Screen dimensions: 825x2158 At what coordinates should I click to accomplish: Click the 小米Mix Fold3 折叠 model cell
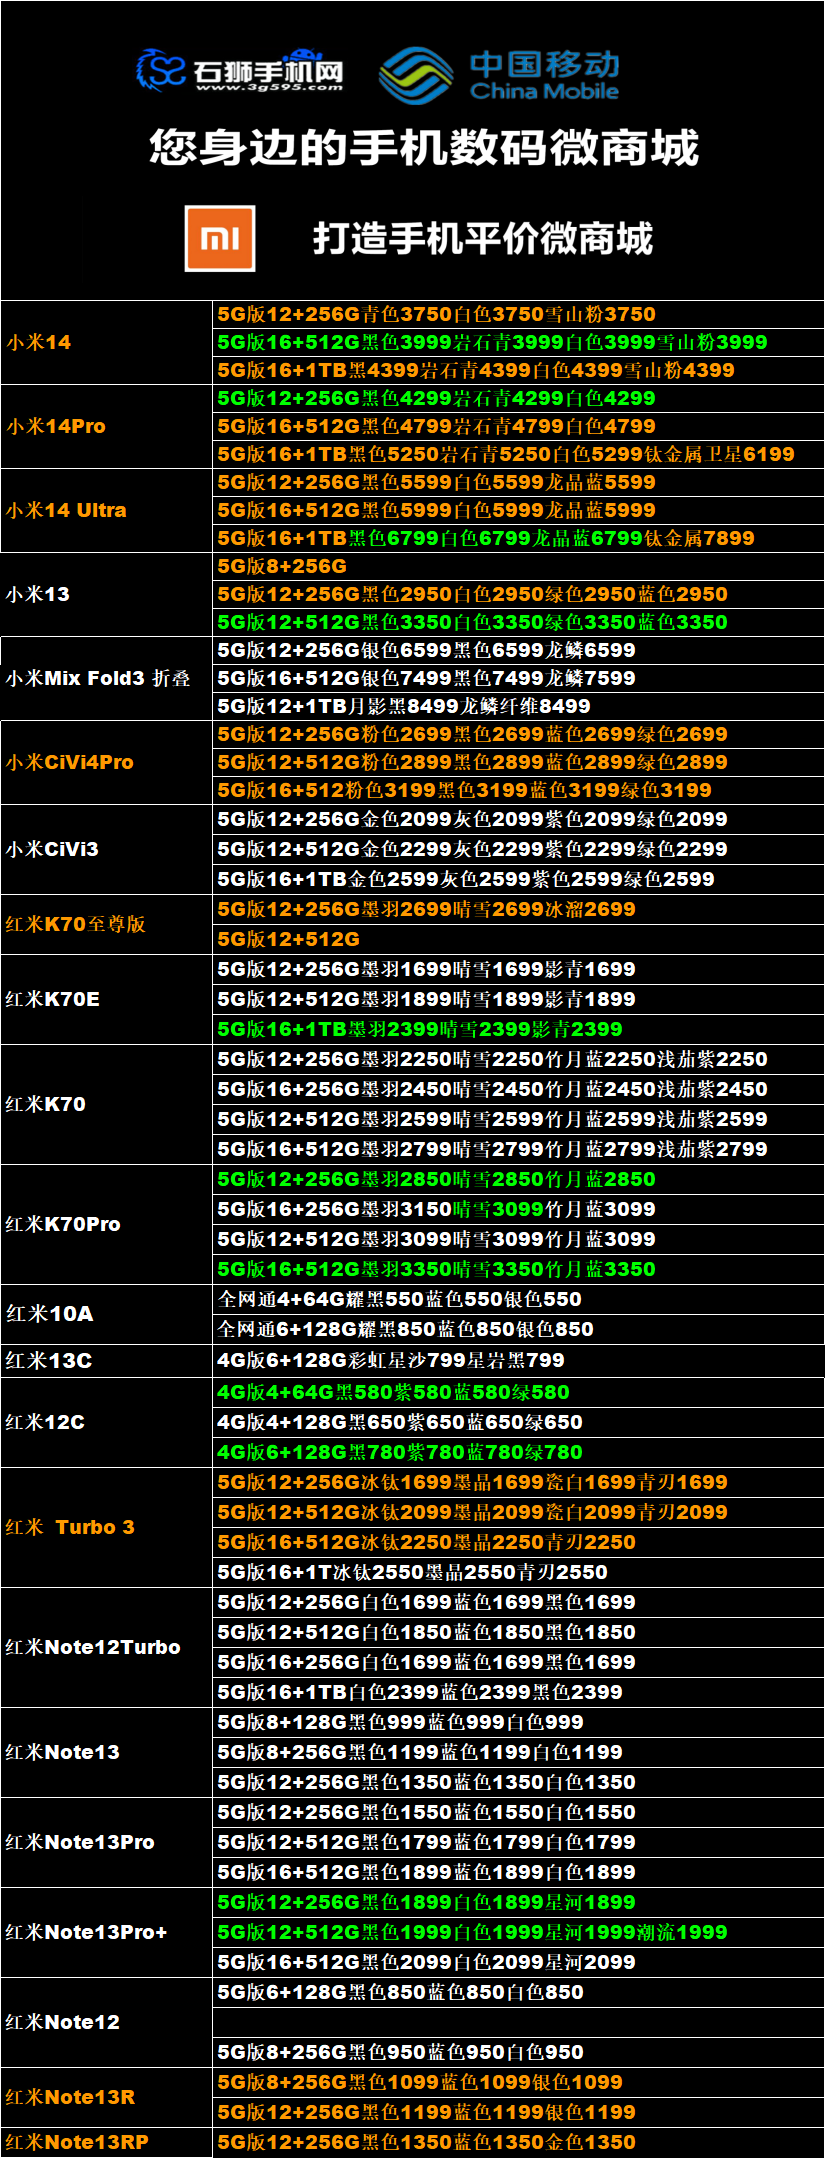pyautogui.click(x=107, y=678)
